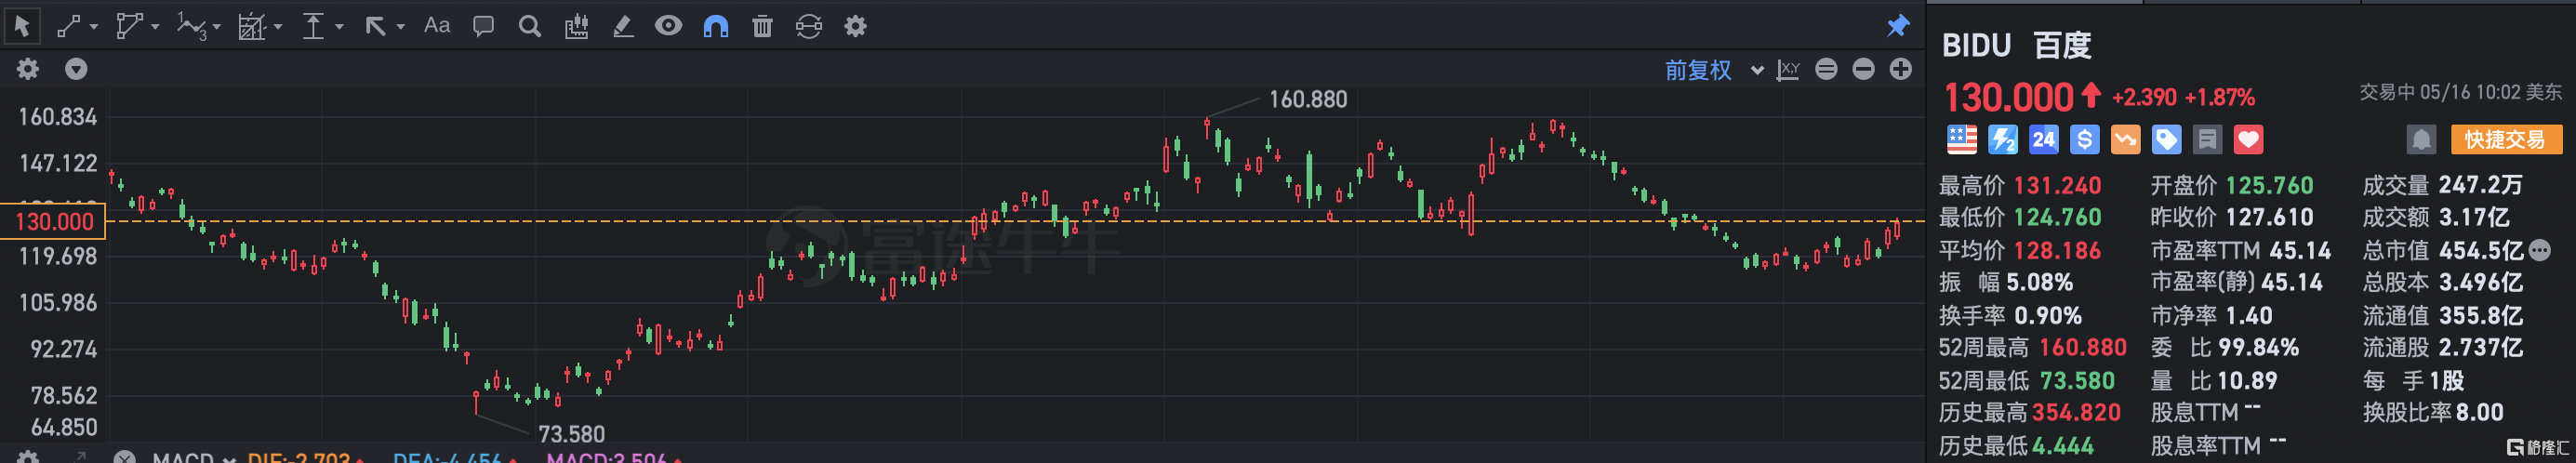
Task: Toggle the blue magnet snap mode
Action: [x=716, y=26]
